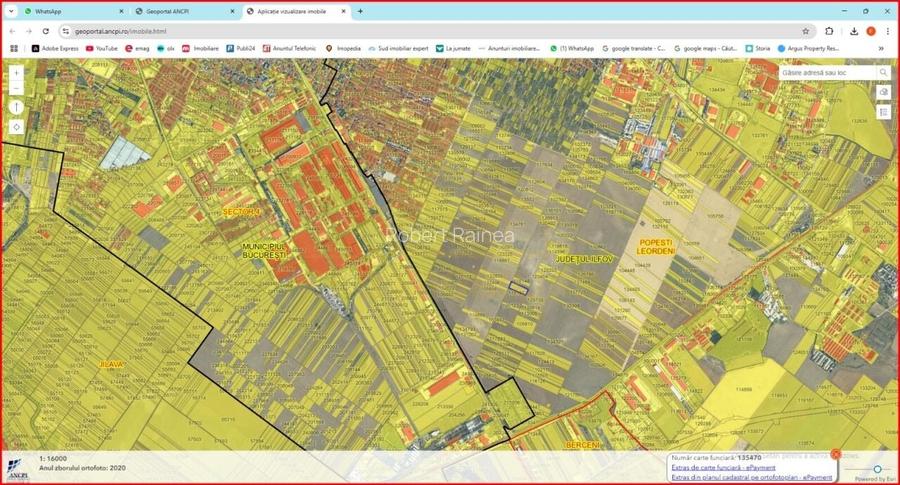Adjust the layer transparency slider handle

click(x=878, y=470)
